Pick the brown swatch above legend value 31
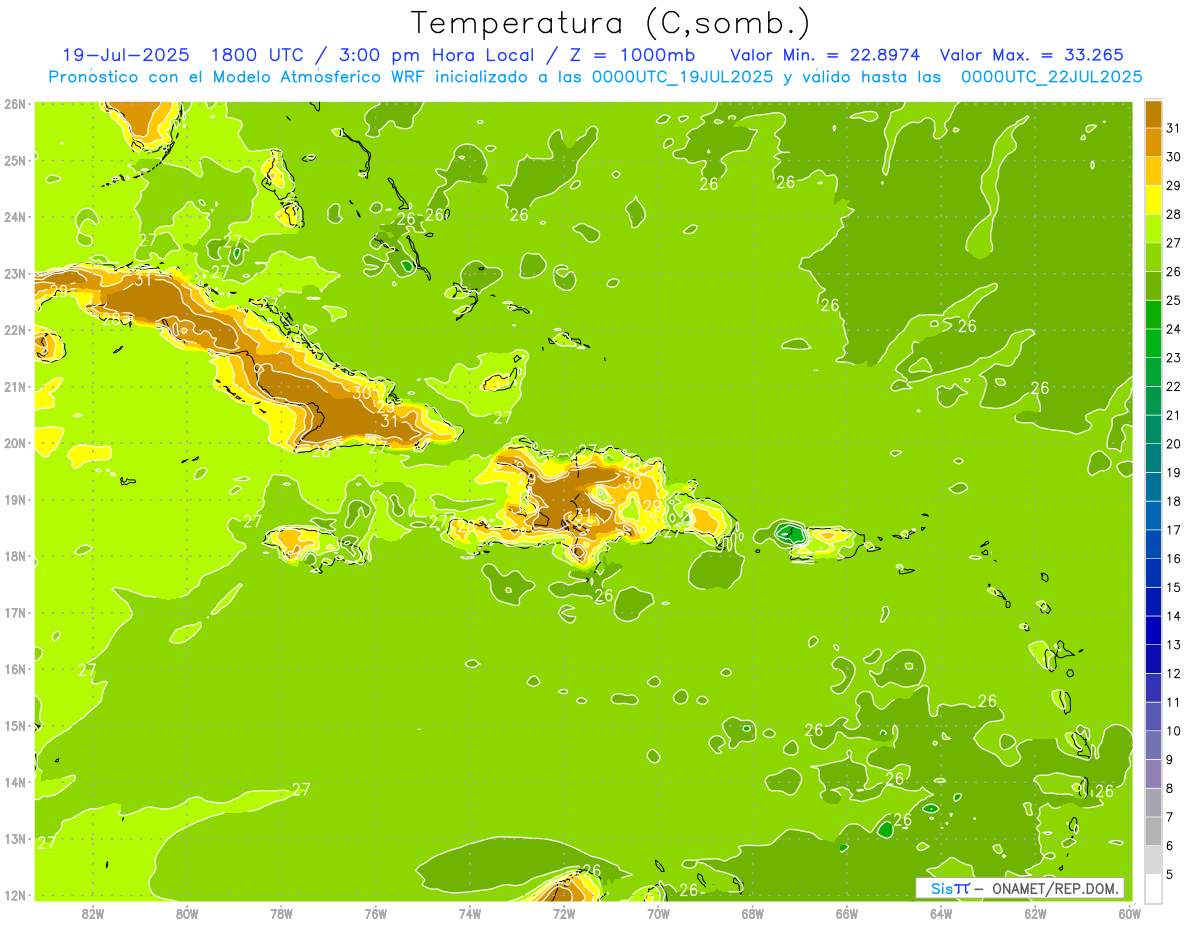Screen dimensions: 1200x927 pyautogui.click(x=1153, y=114)
